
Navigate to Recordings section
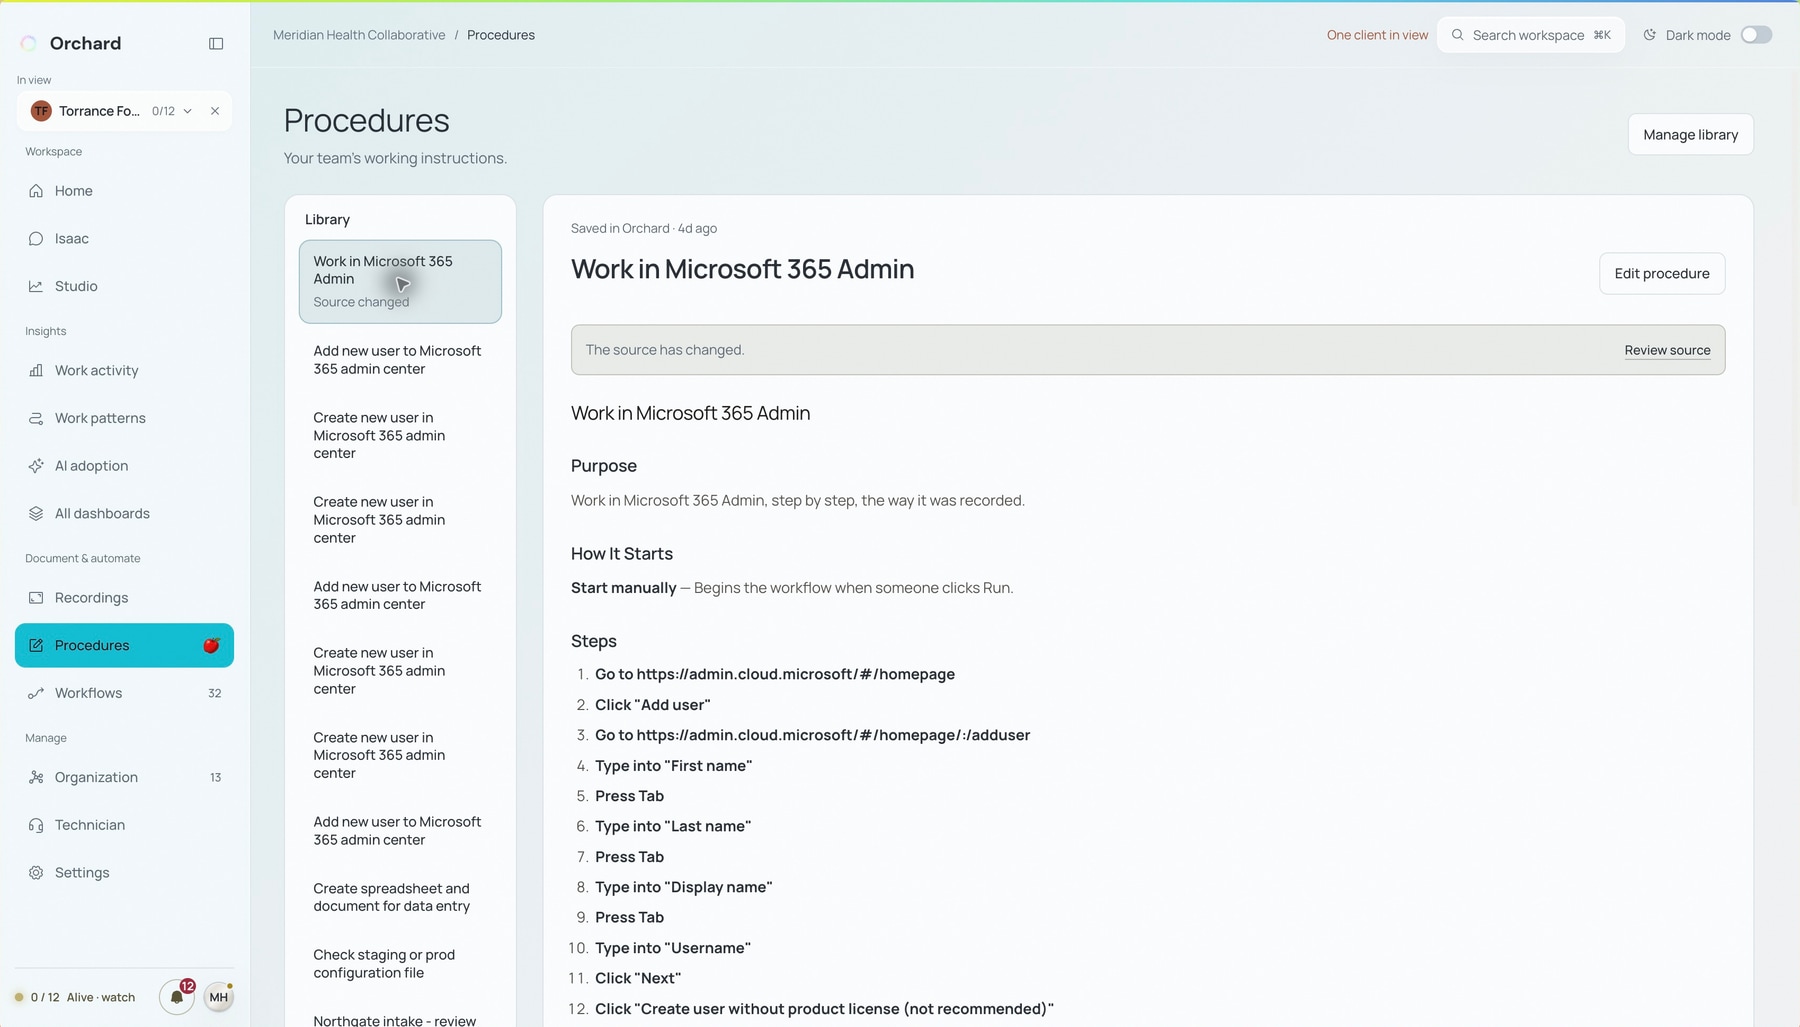click(124, 598)
